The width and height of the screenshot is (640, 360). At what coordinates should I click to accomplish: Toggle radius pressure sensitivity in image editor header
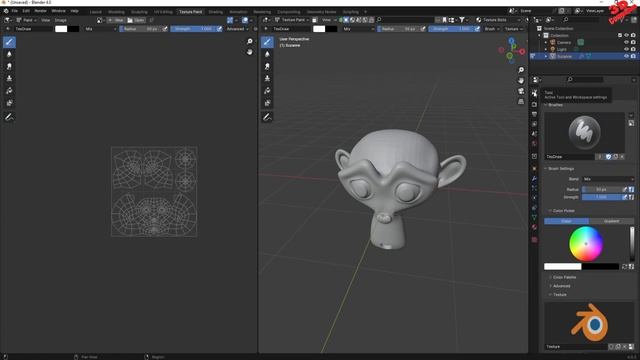pos(165,29)
